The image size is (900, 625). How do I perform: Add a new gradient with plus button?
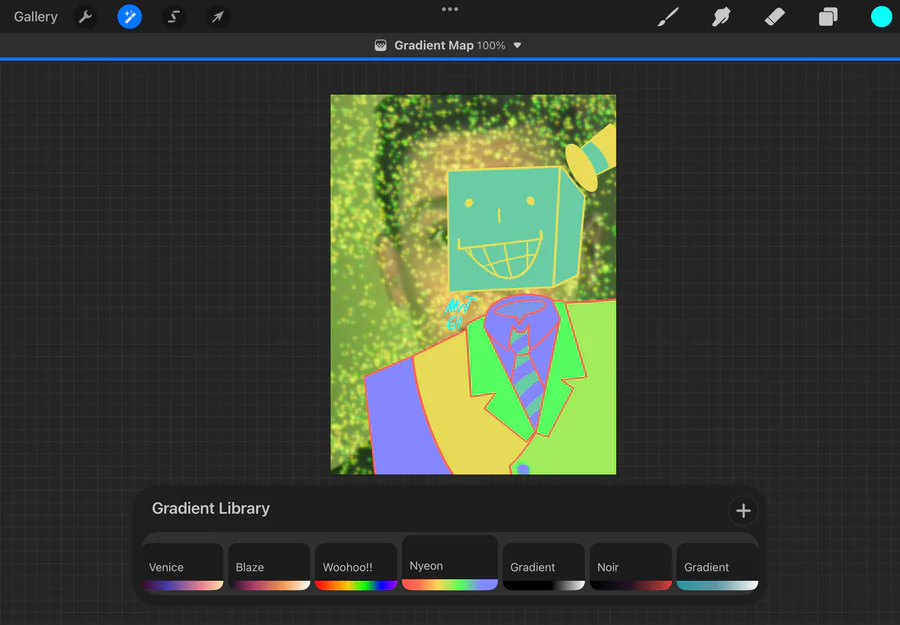743,510
